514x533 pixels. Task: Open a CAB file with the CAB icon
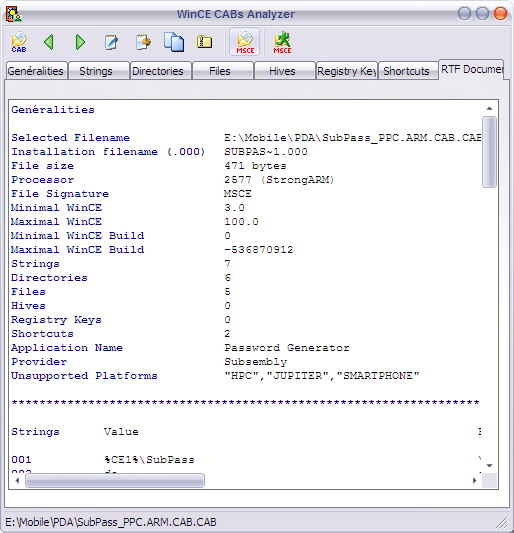19,42
